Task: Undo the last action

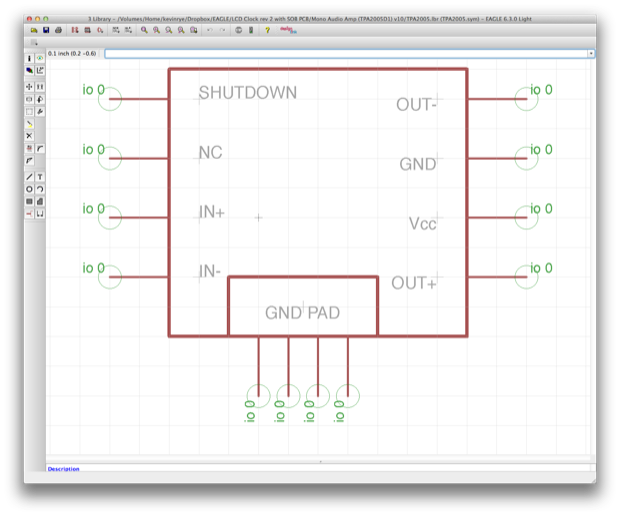Action: [210, 30]
